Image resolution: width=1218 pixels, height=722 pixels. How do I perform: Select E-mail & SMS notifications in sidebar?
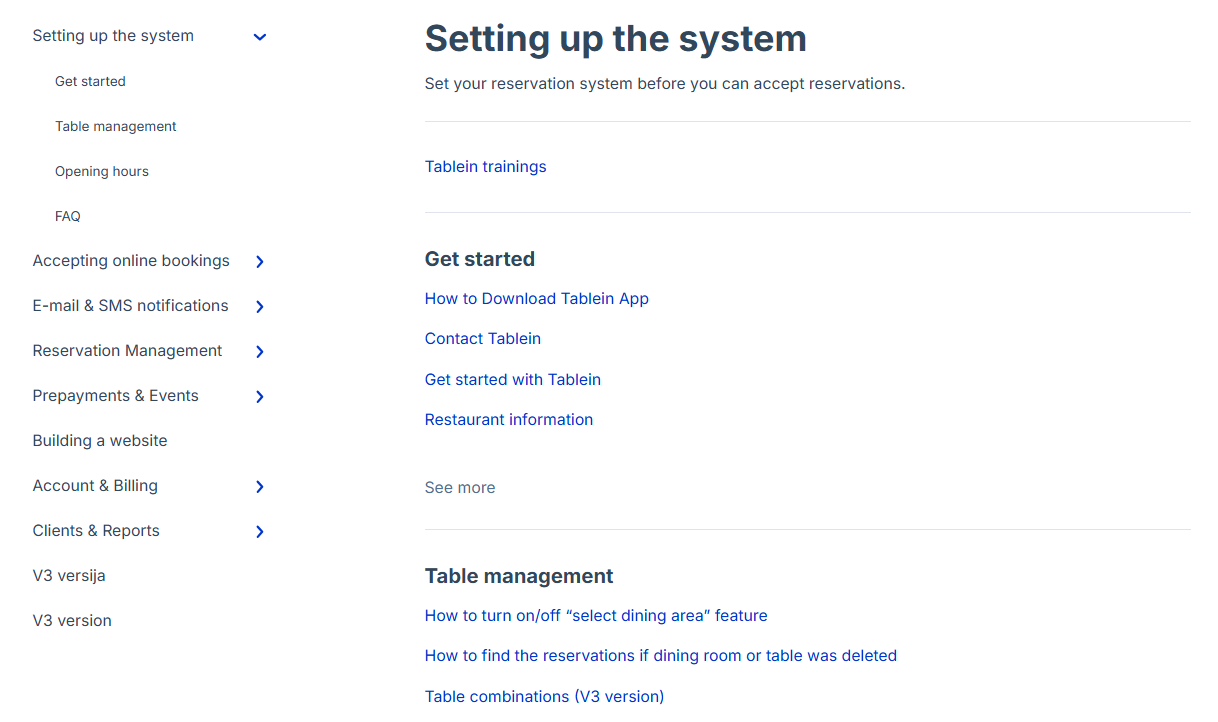pos(130,306)
